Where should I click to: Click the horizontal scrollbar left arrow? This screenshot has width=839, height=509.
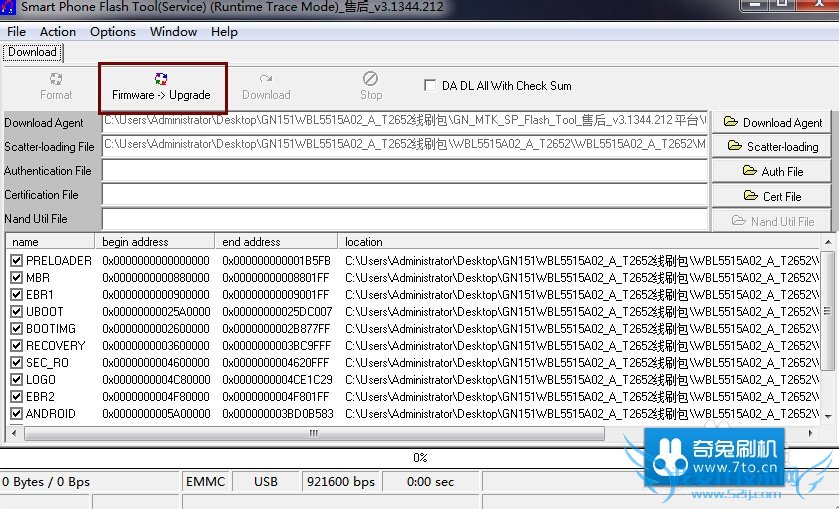click(14, 433)
